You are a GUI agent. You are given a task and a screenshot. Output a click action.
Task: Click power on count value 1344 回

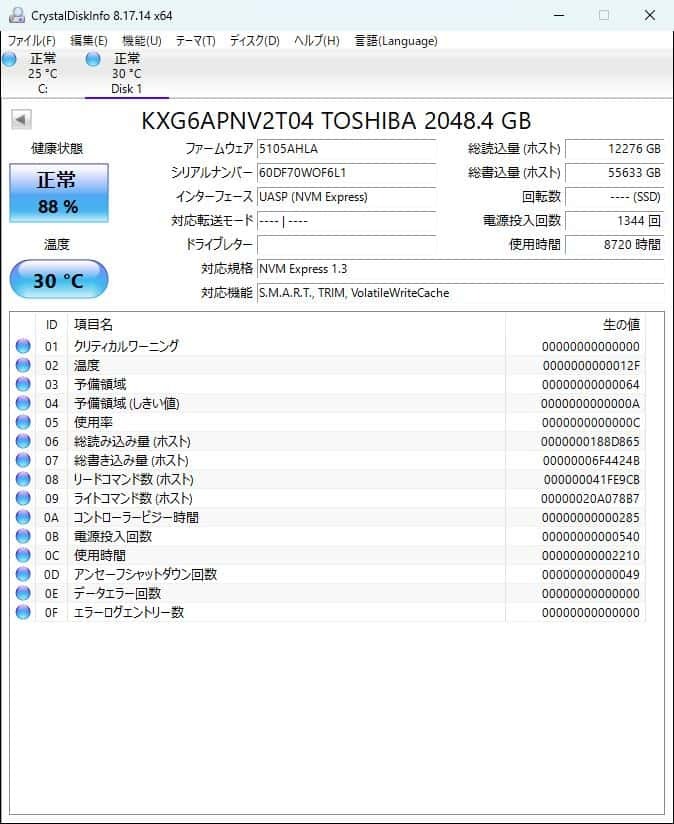[x=615, y=221]
